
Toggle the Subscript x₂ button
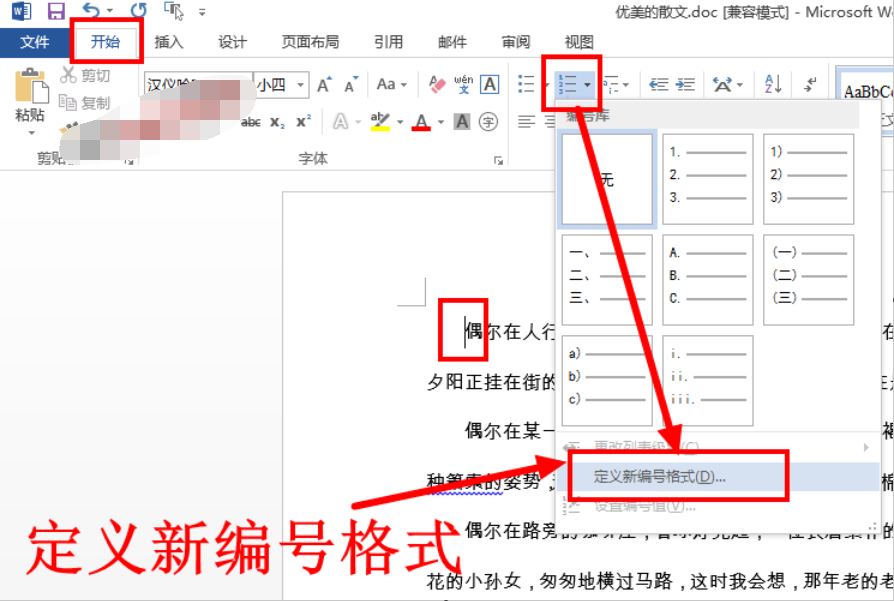(x=278, y=122)
